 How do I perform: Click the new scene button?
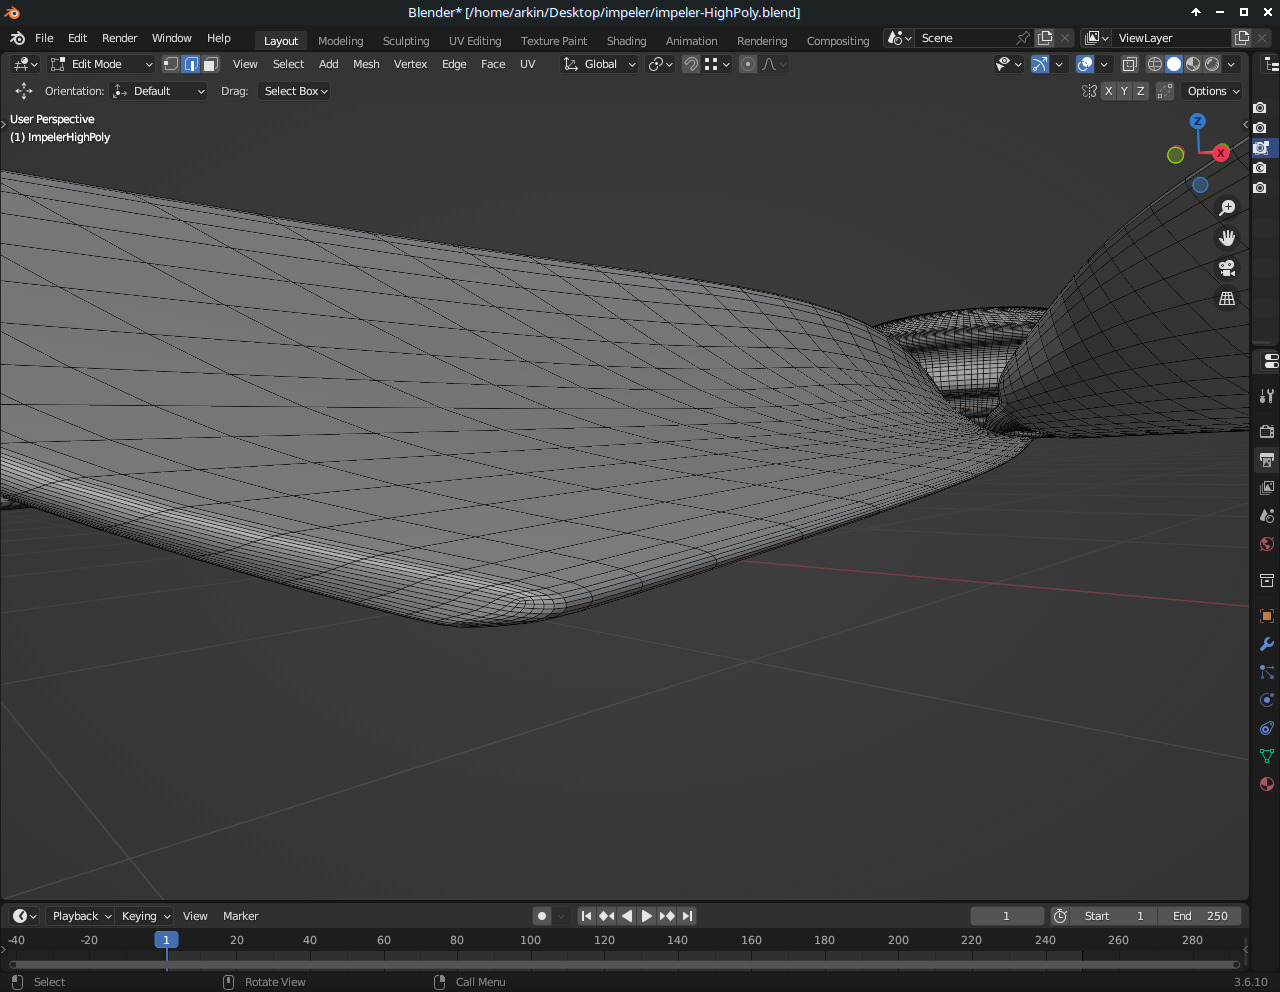[1045, 38]
